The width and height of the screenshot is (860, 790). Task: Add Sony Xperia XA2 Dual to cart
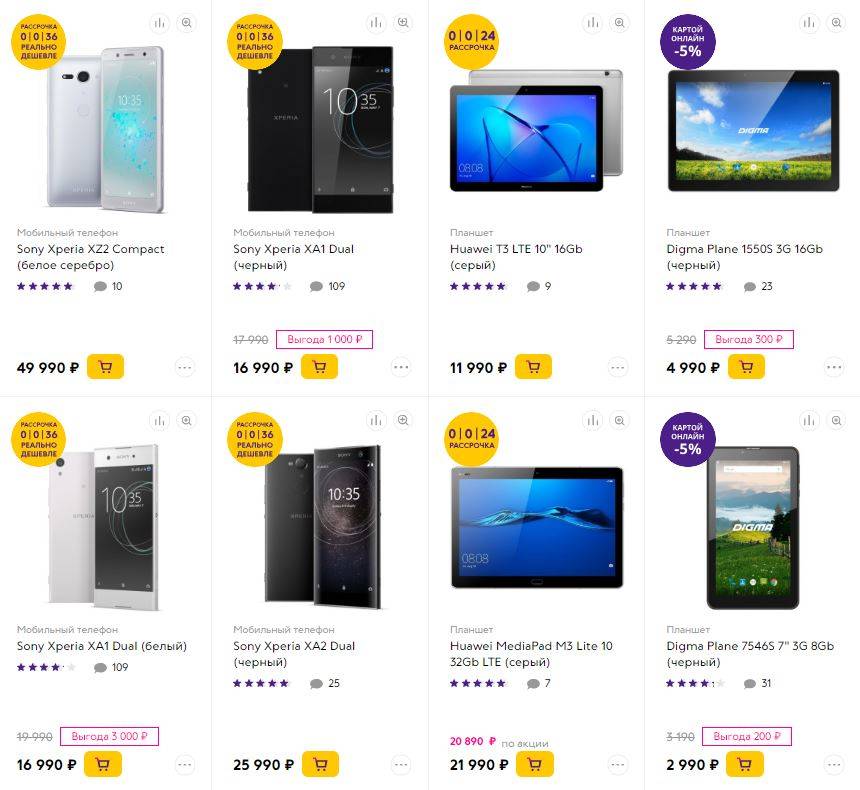click(320, 765)
